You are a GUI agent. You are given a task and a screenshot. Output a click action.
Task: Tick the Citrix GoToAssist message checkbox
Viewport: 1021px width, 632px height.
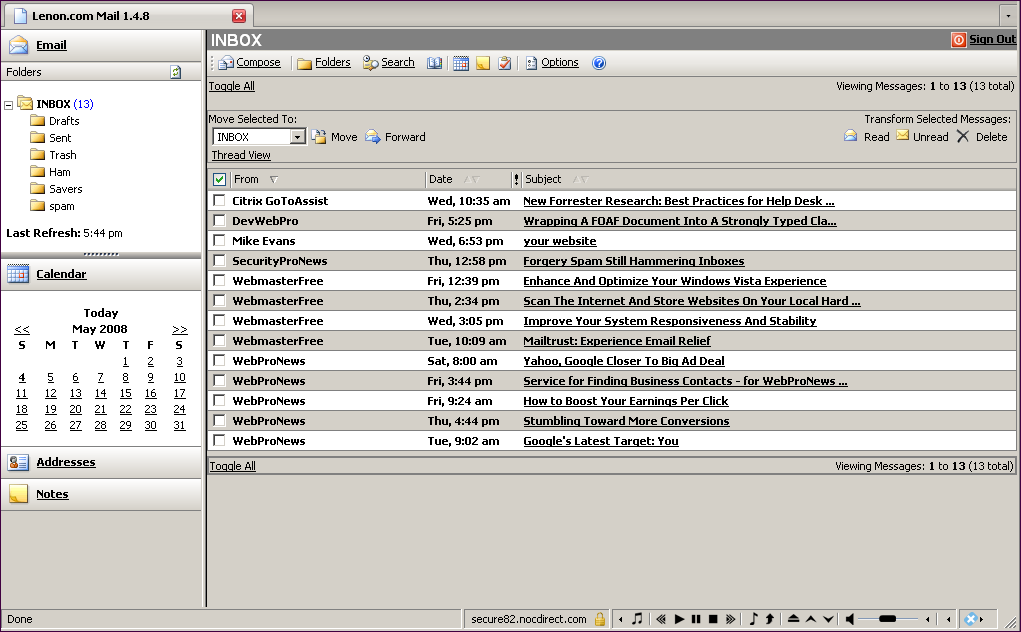219,201
